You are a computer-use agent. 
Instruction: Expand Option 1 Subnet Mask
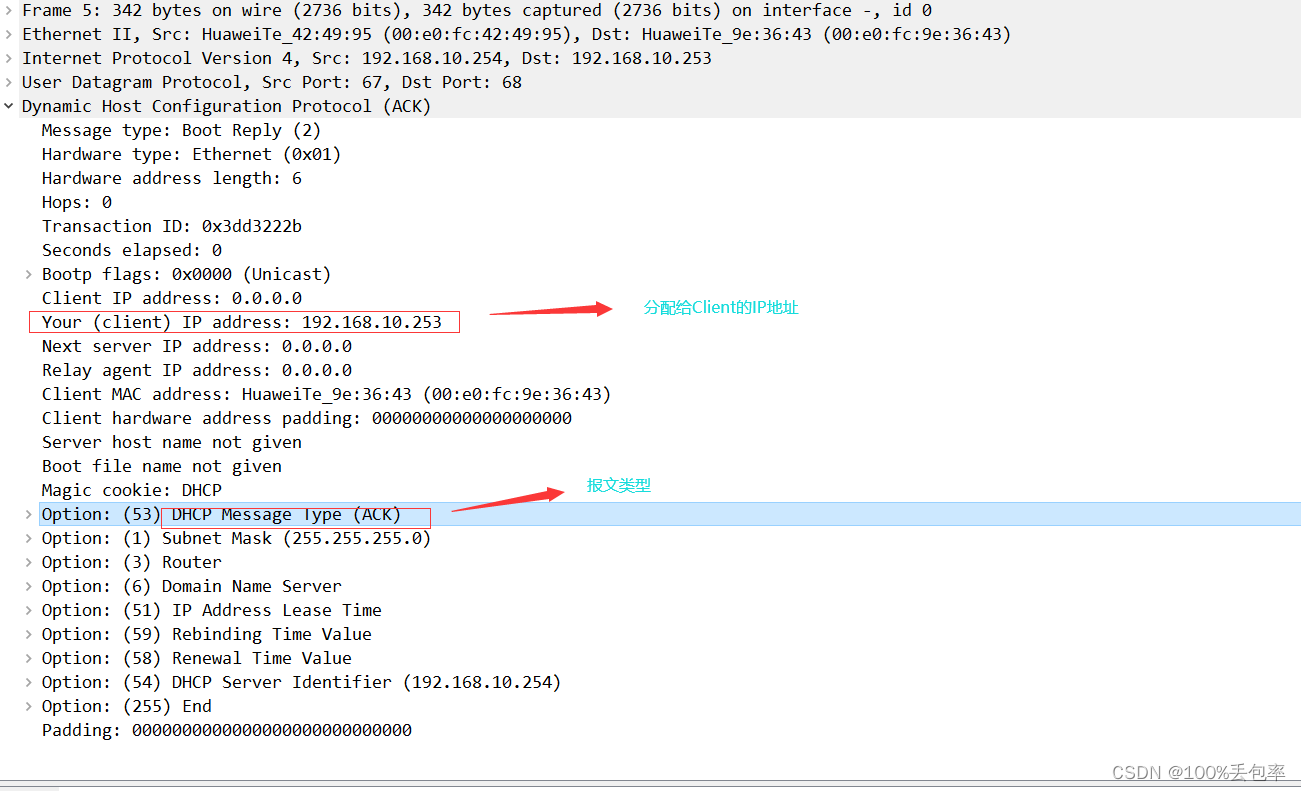29,539
